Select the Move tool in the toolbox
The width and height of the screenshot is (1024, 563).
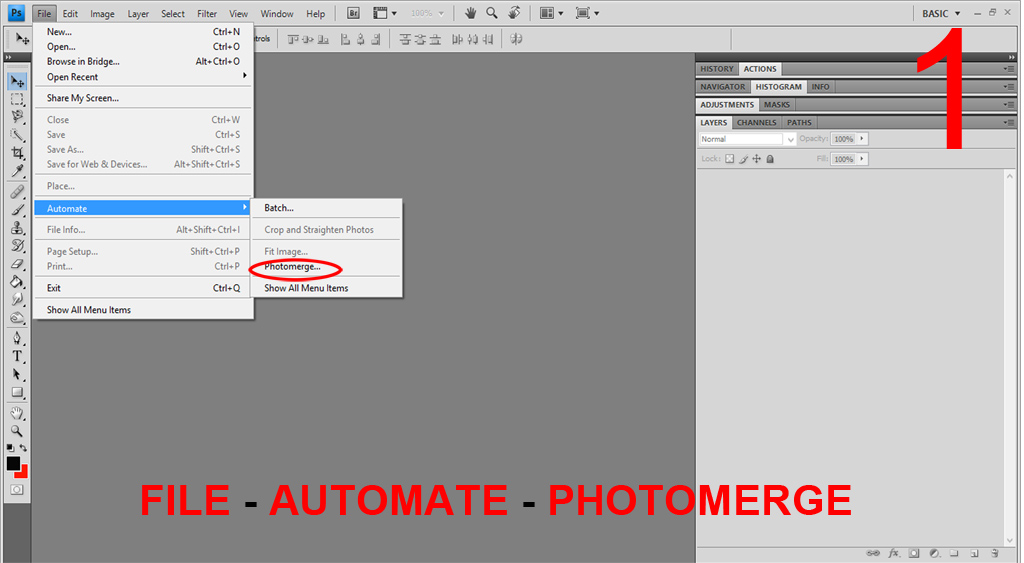coord(17,82)
